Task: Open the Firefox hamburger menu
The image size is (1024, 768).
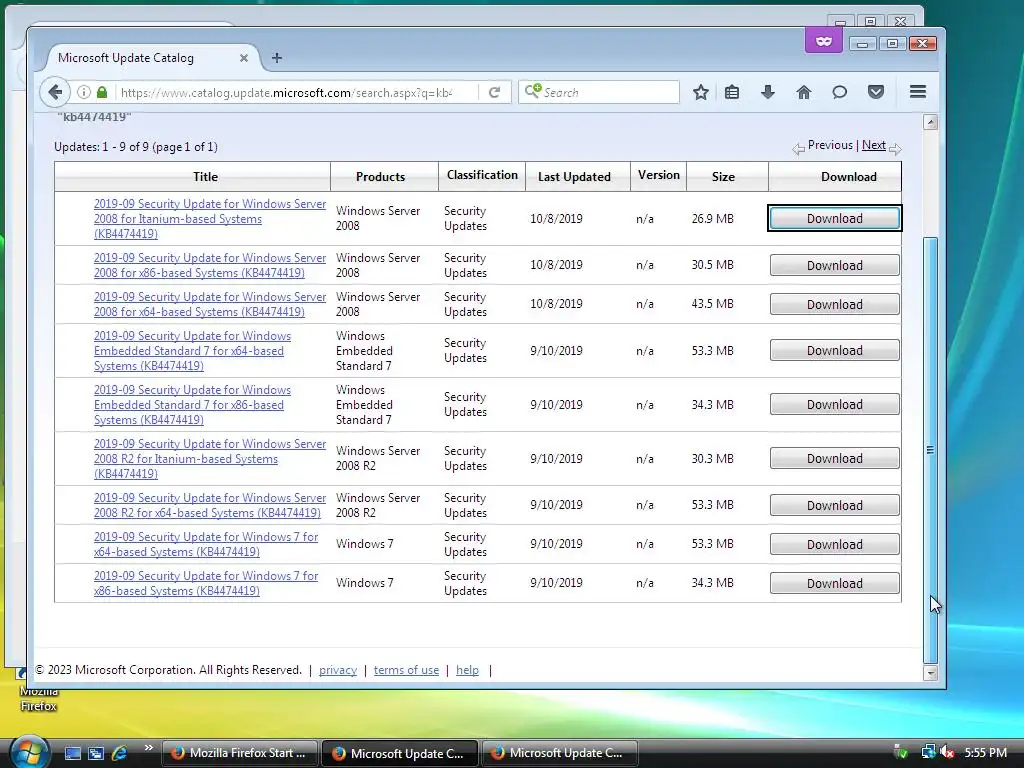Action: [918, 92]
